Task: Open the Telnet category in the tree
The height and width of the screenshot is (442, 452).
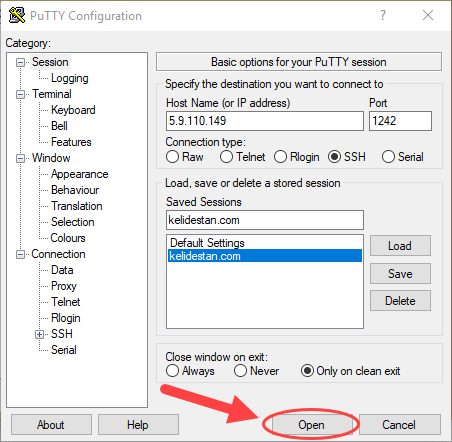Action: coord(66,302)
